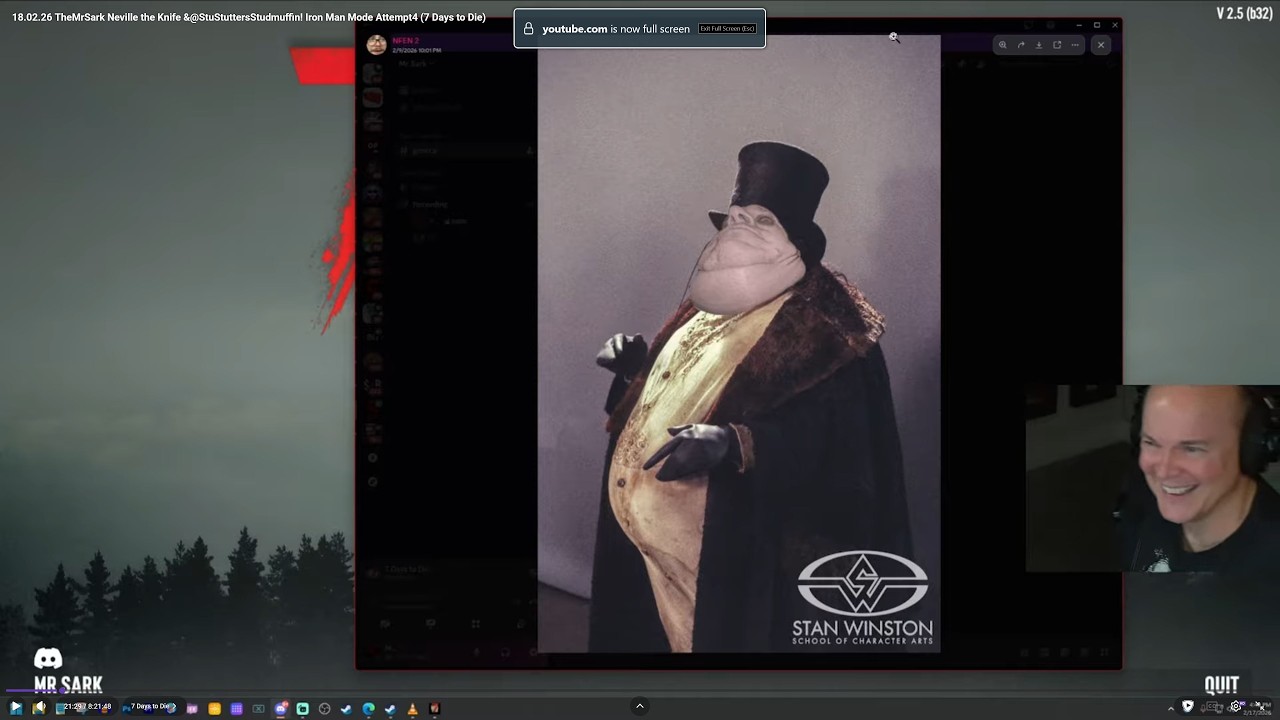1280x720 pixels.
Task: Click the Exit Full Screen (Esc) button
Action: 727,28
